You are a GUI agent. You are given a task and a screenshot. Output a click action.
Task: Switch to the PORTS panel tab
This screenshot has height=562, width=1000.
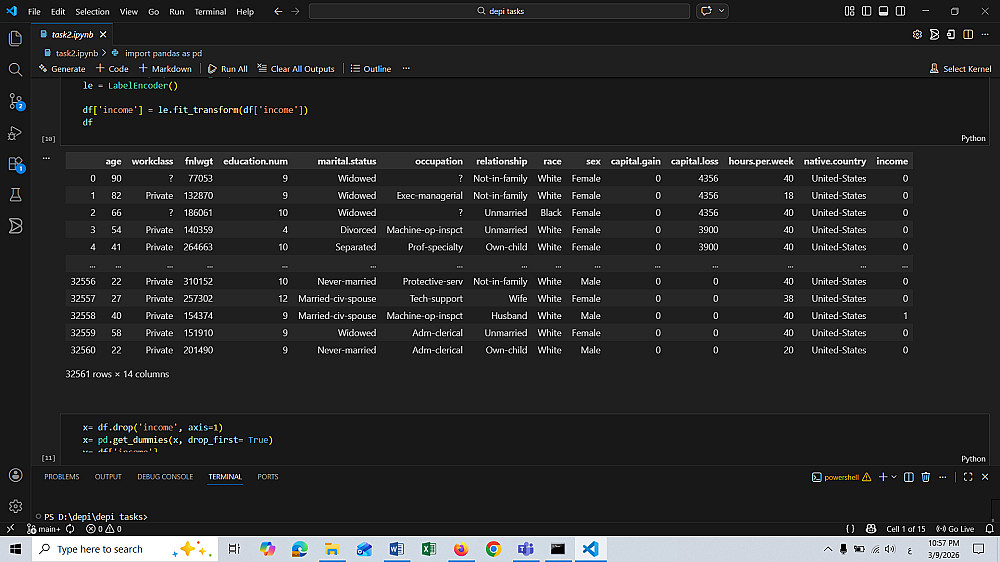coord(268,477)
